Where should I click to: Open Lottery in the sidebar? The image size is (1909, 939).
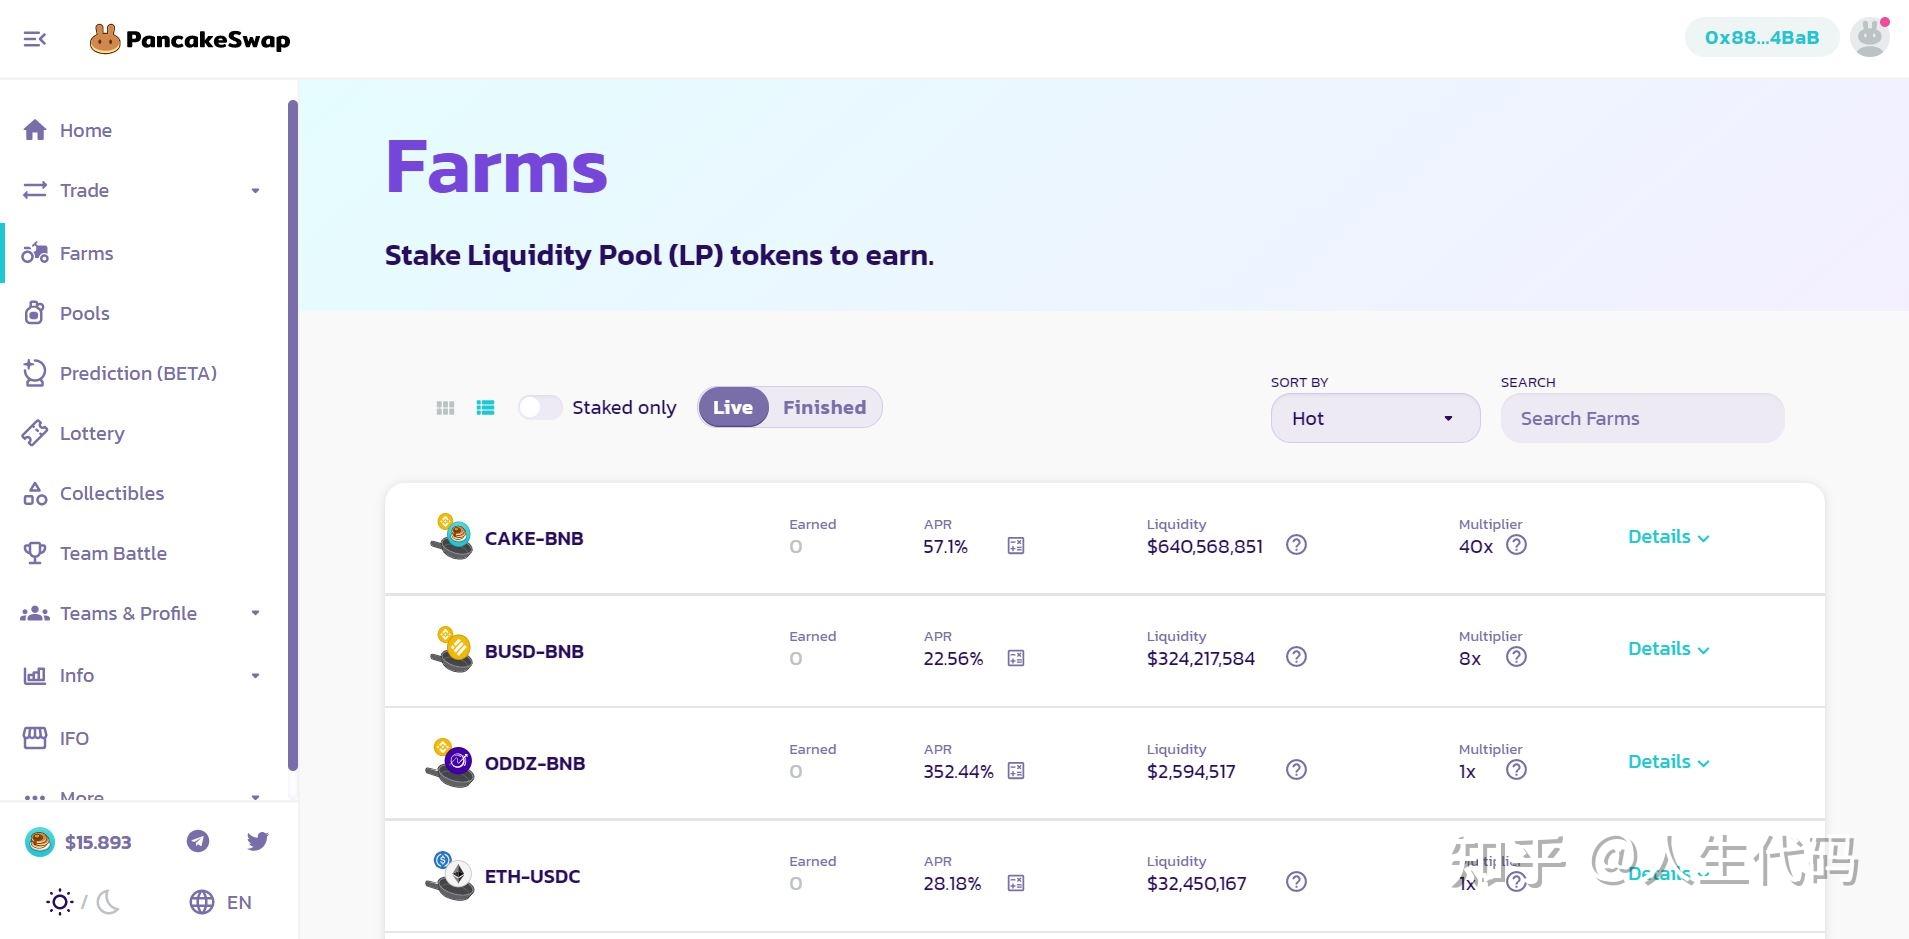coord(92,433)
